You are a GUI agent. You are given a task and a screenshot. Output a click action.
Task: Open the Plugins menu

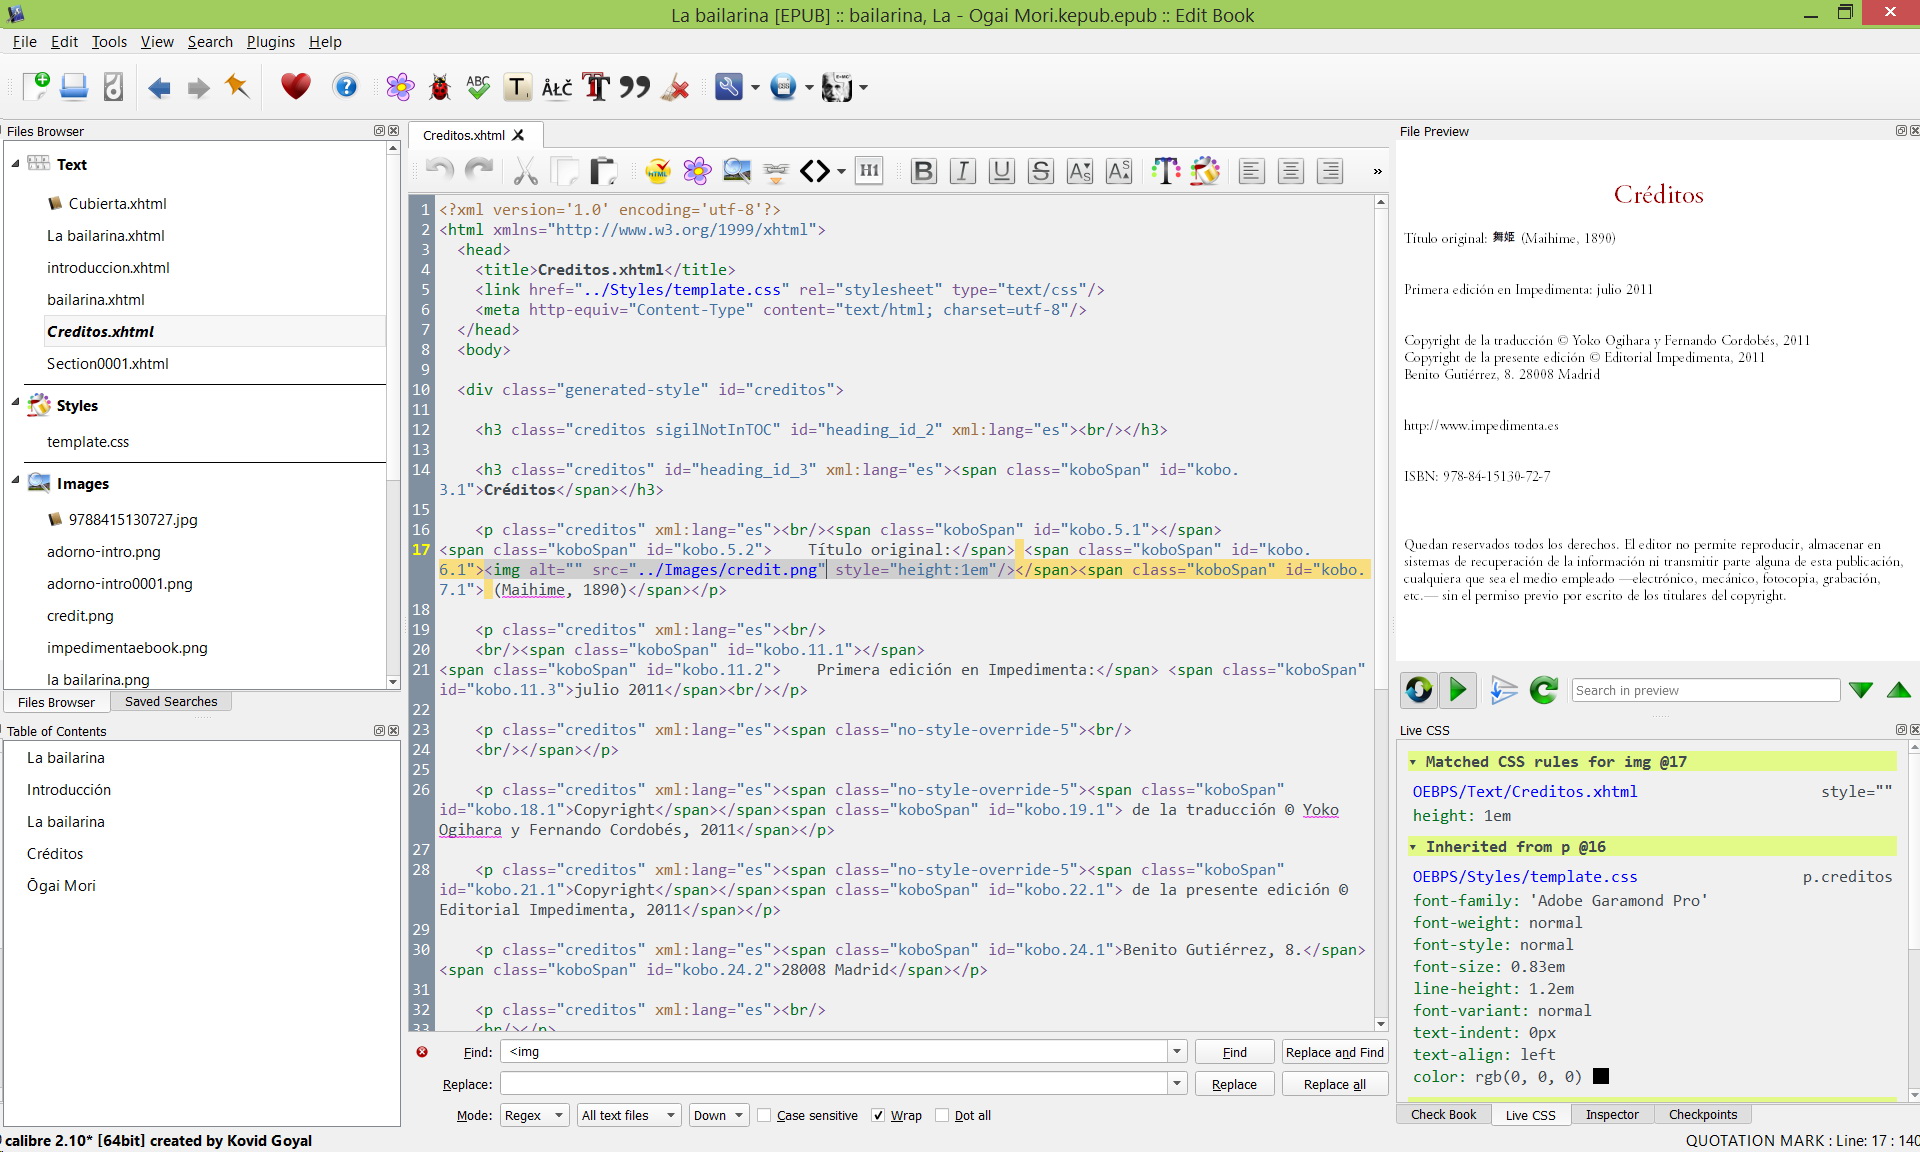[x=270, y=42]
